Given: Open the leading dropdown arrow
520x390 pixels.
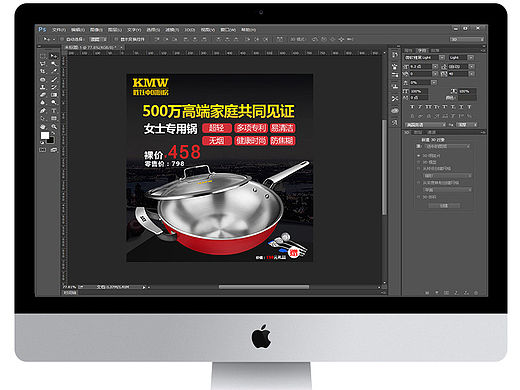Looking at the screenshot, I should click(x=471, y=66).
